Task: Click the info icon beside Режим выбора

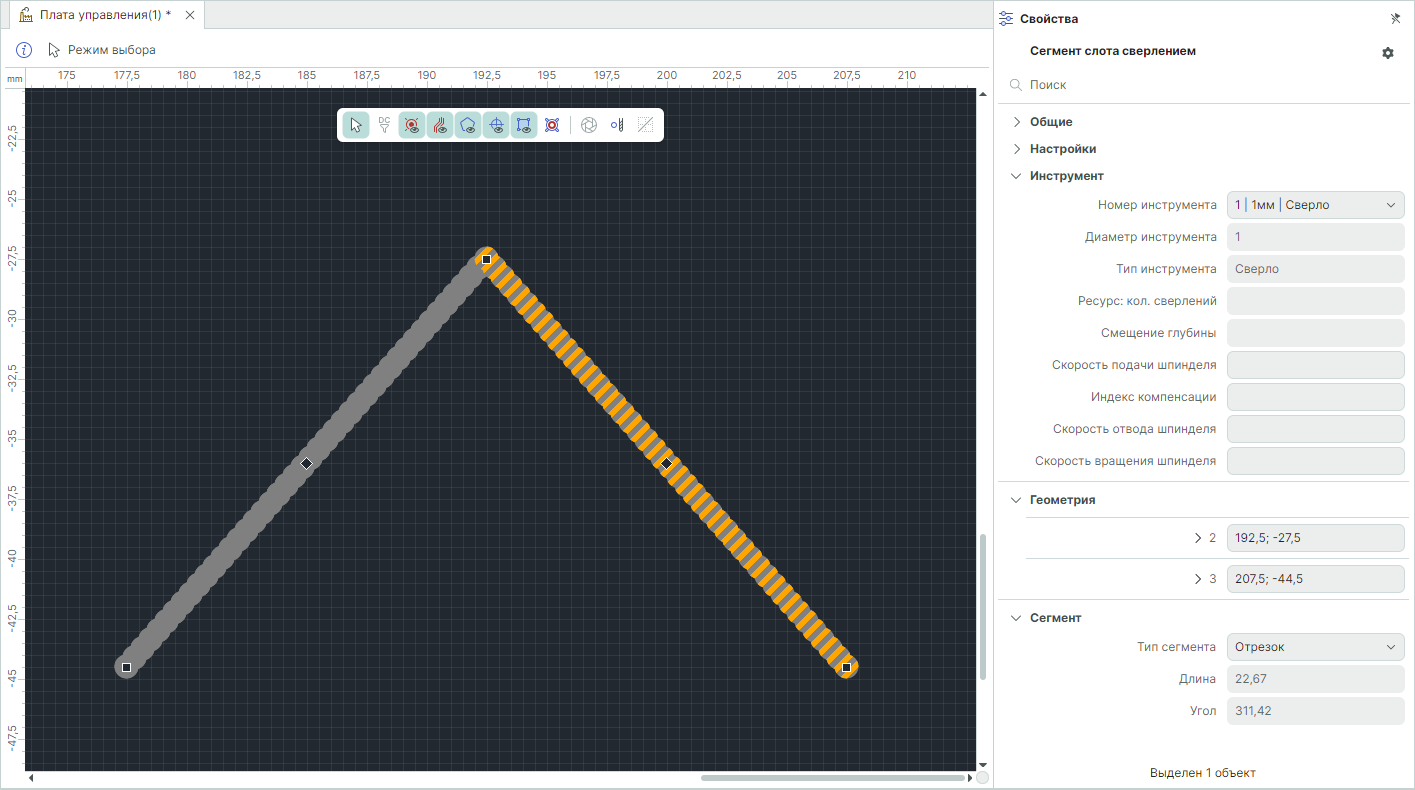Action: point(25,50)
